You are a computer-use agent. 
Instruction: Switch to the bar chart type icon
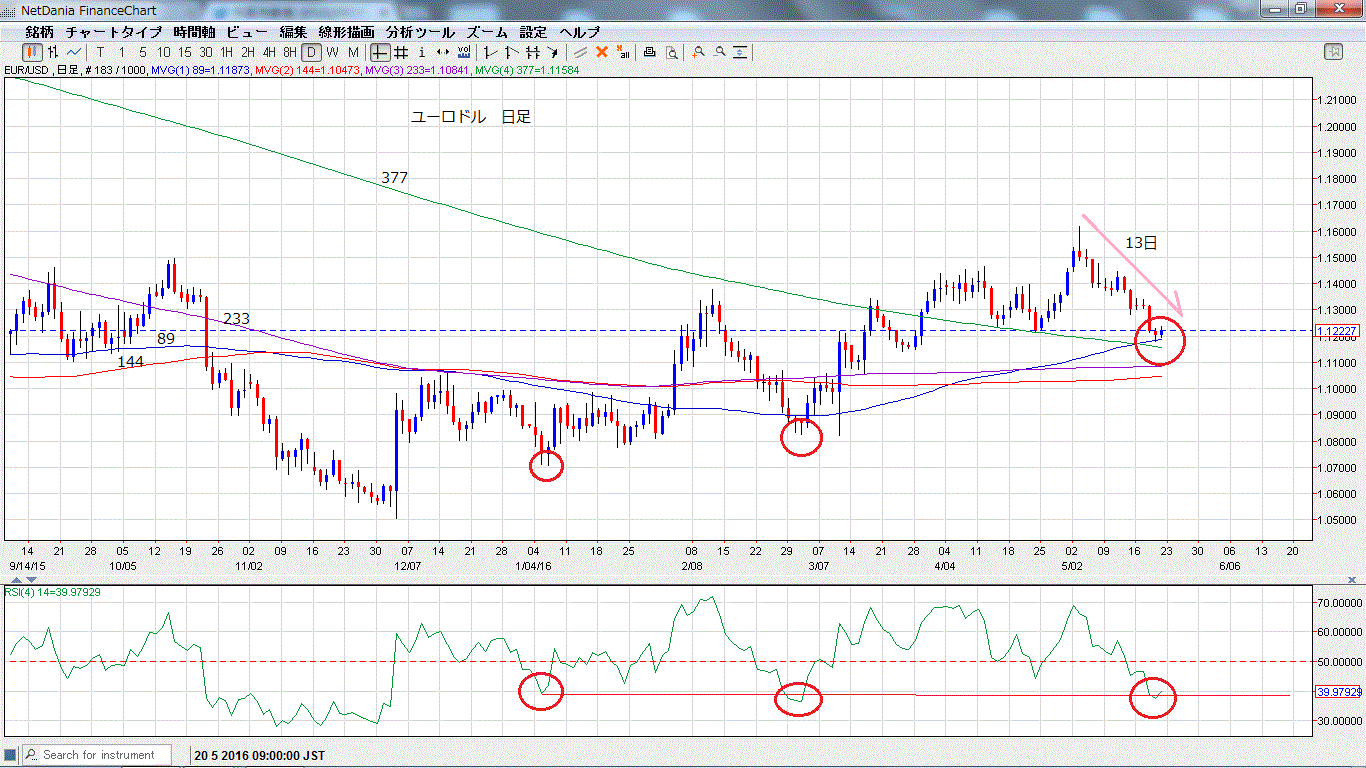point(53,52)
